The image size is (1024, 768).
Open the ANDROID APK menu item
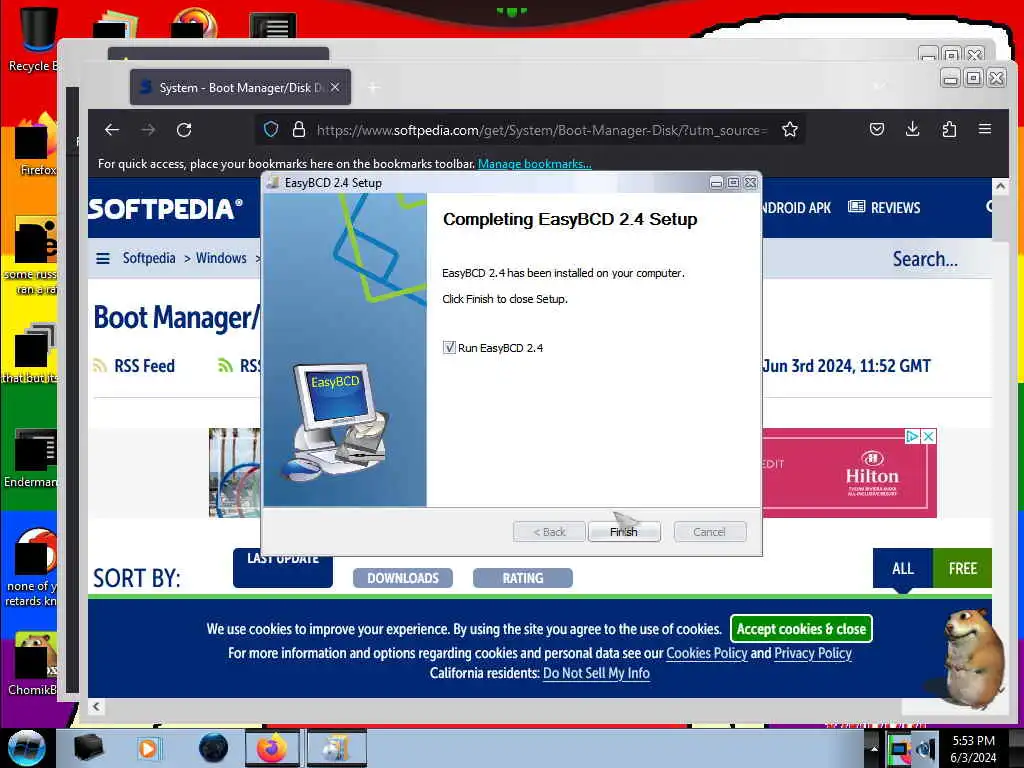click(x=796, y=208)
